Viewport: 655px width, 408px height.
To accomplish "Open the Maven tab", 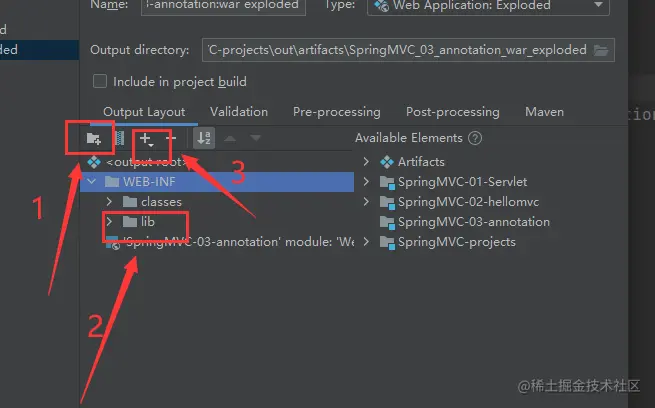I will (544, 112).
